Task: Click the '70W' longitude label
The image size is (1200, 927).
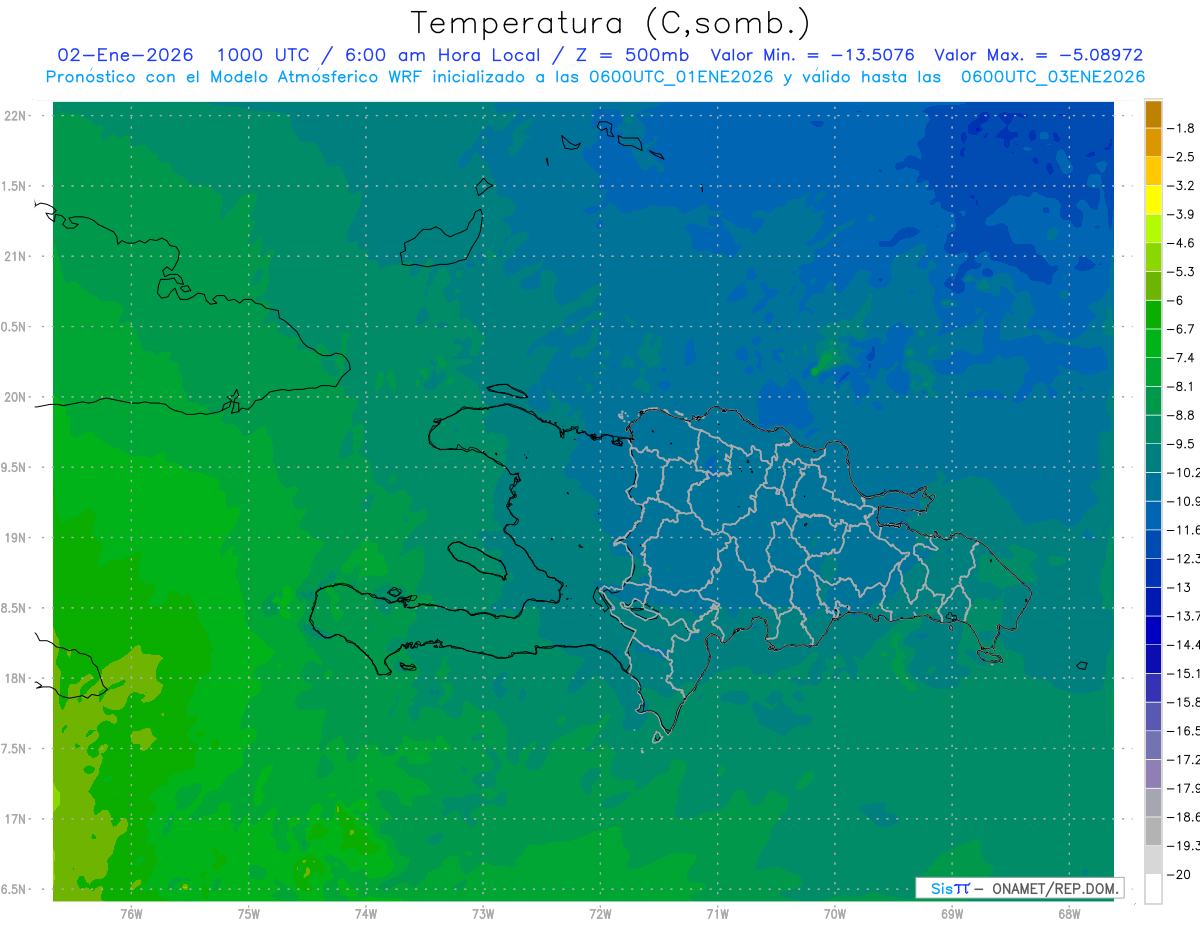Action: 835,913
